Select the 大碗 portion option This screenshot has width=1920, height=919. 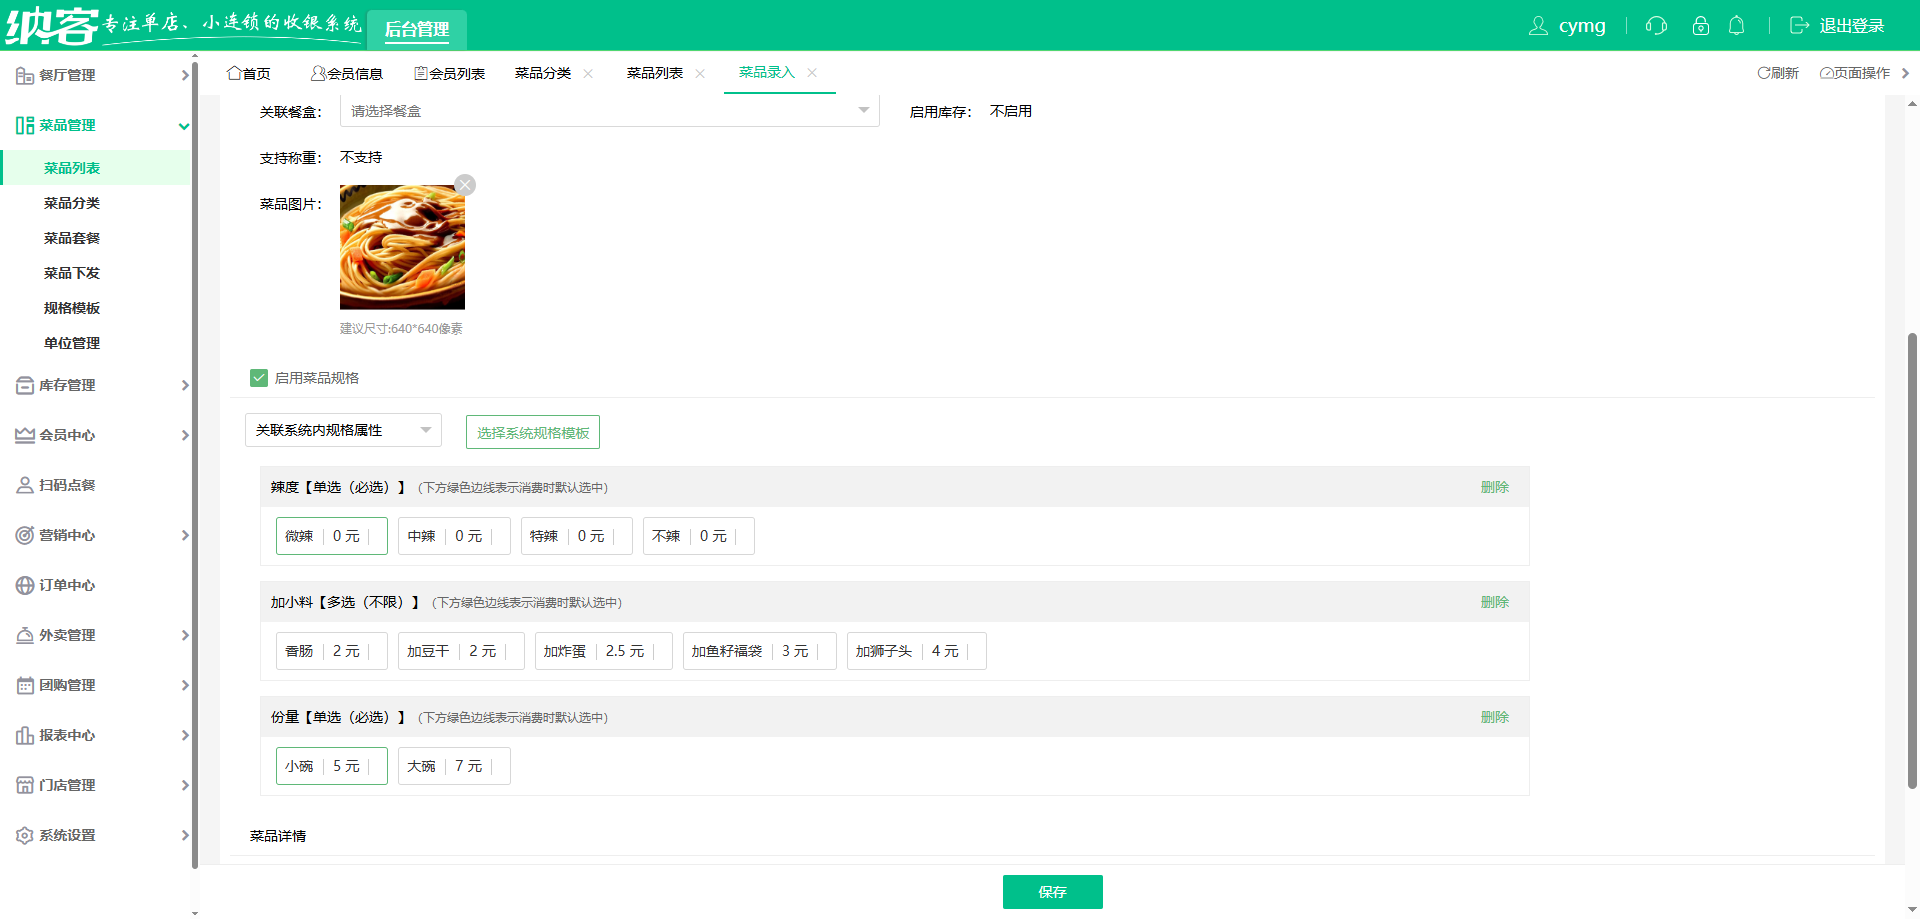point(453,766)
